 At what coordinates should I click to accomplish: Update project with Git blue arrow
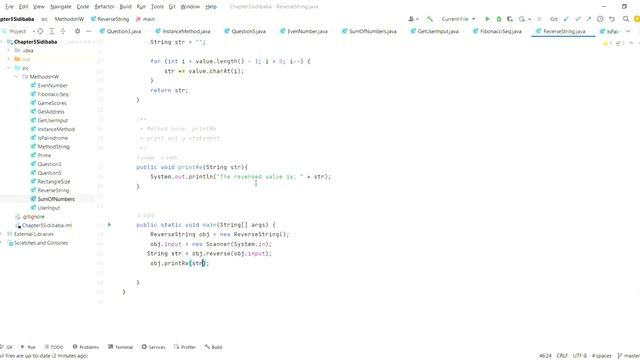click(x=566, y=19)
